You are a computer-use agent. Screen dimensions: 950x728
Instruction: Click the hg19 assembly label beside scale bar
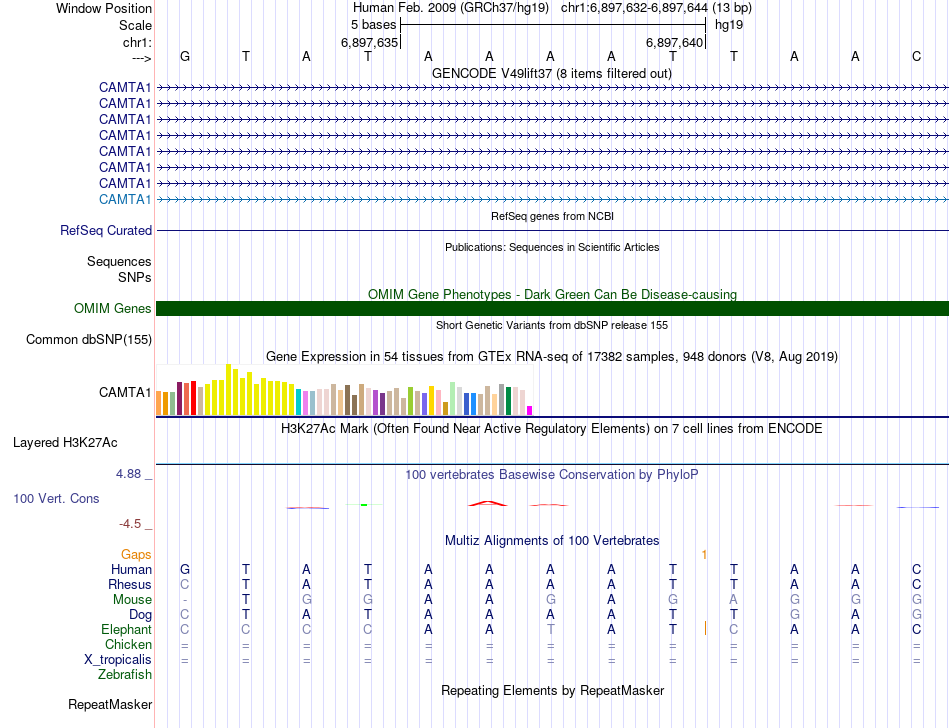(x=729, y=25)
